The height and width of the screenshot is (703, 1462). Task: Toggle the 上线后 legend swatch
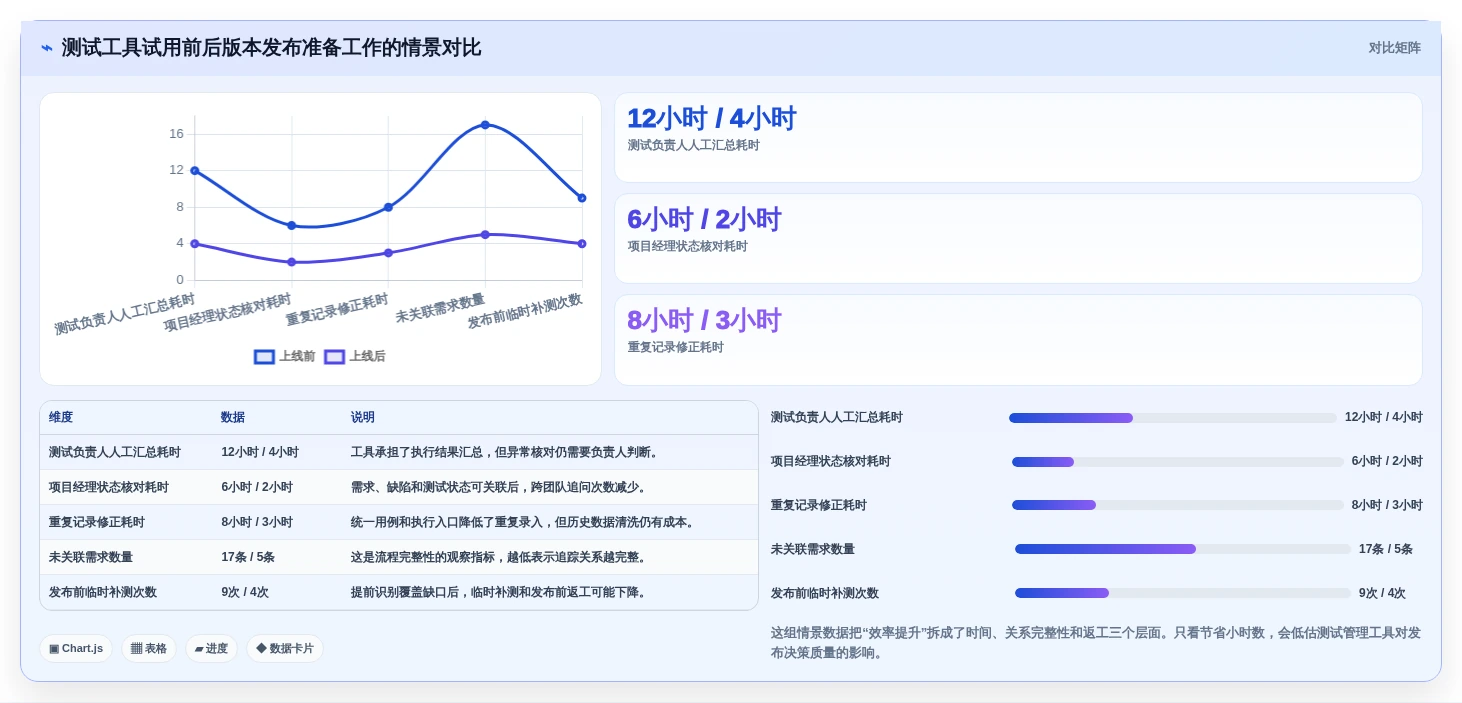[334, 357]
